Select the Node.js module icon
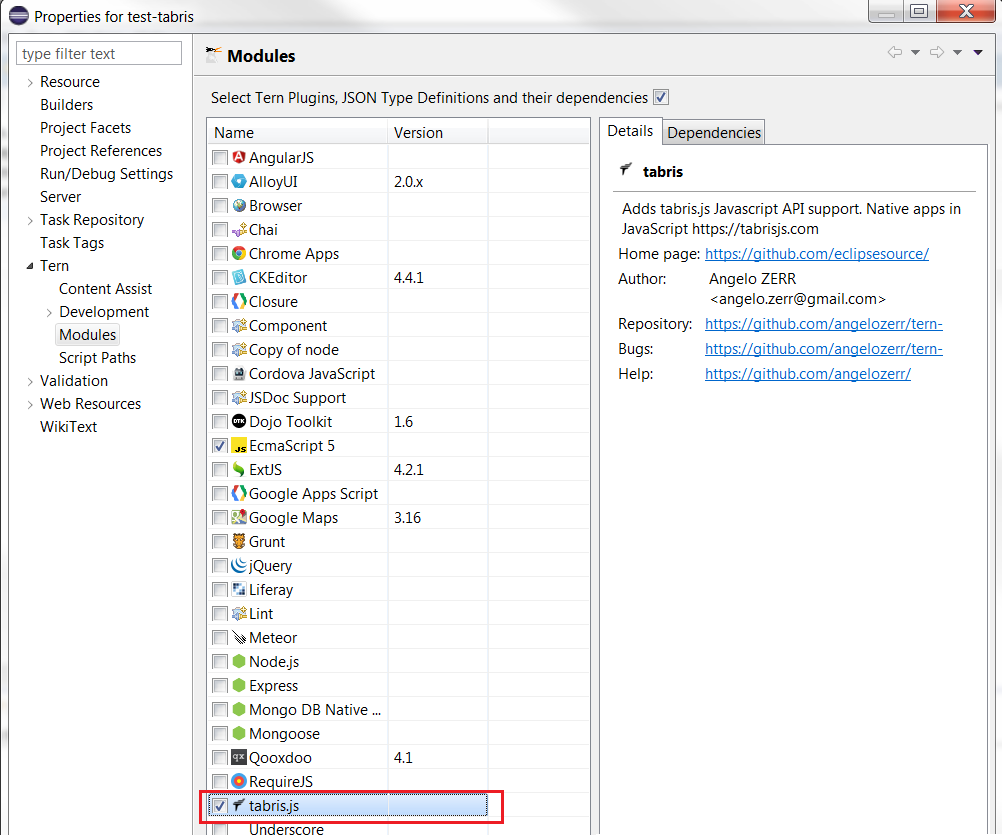This screenshot has height=835, width=1002. [x=240, y=661]
